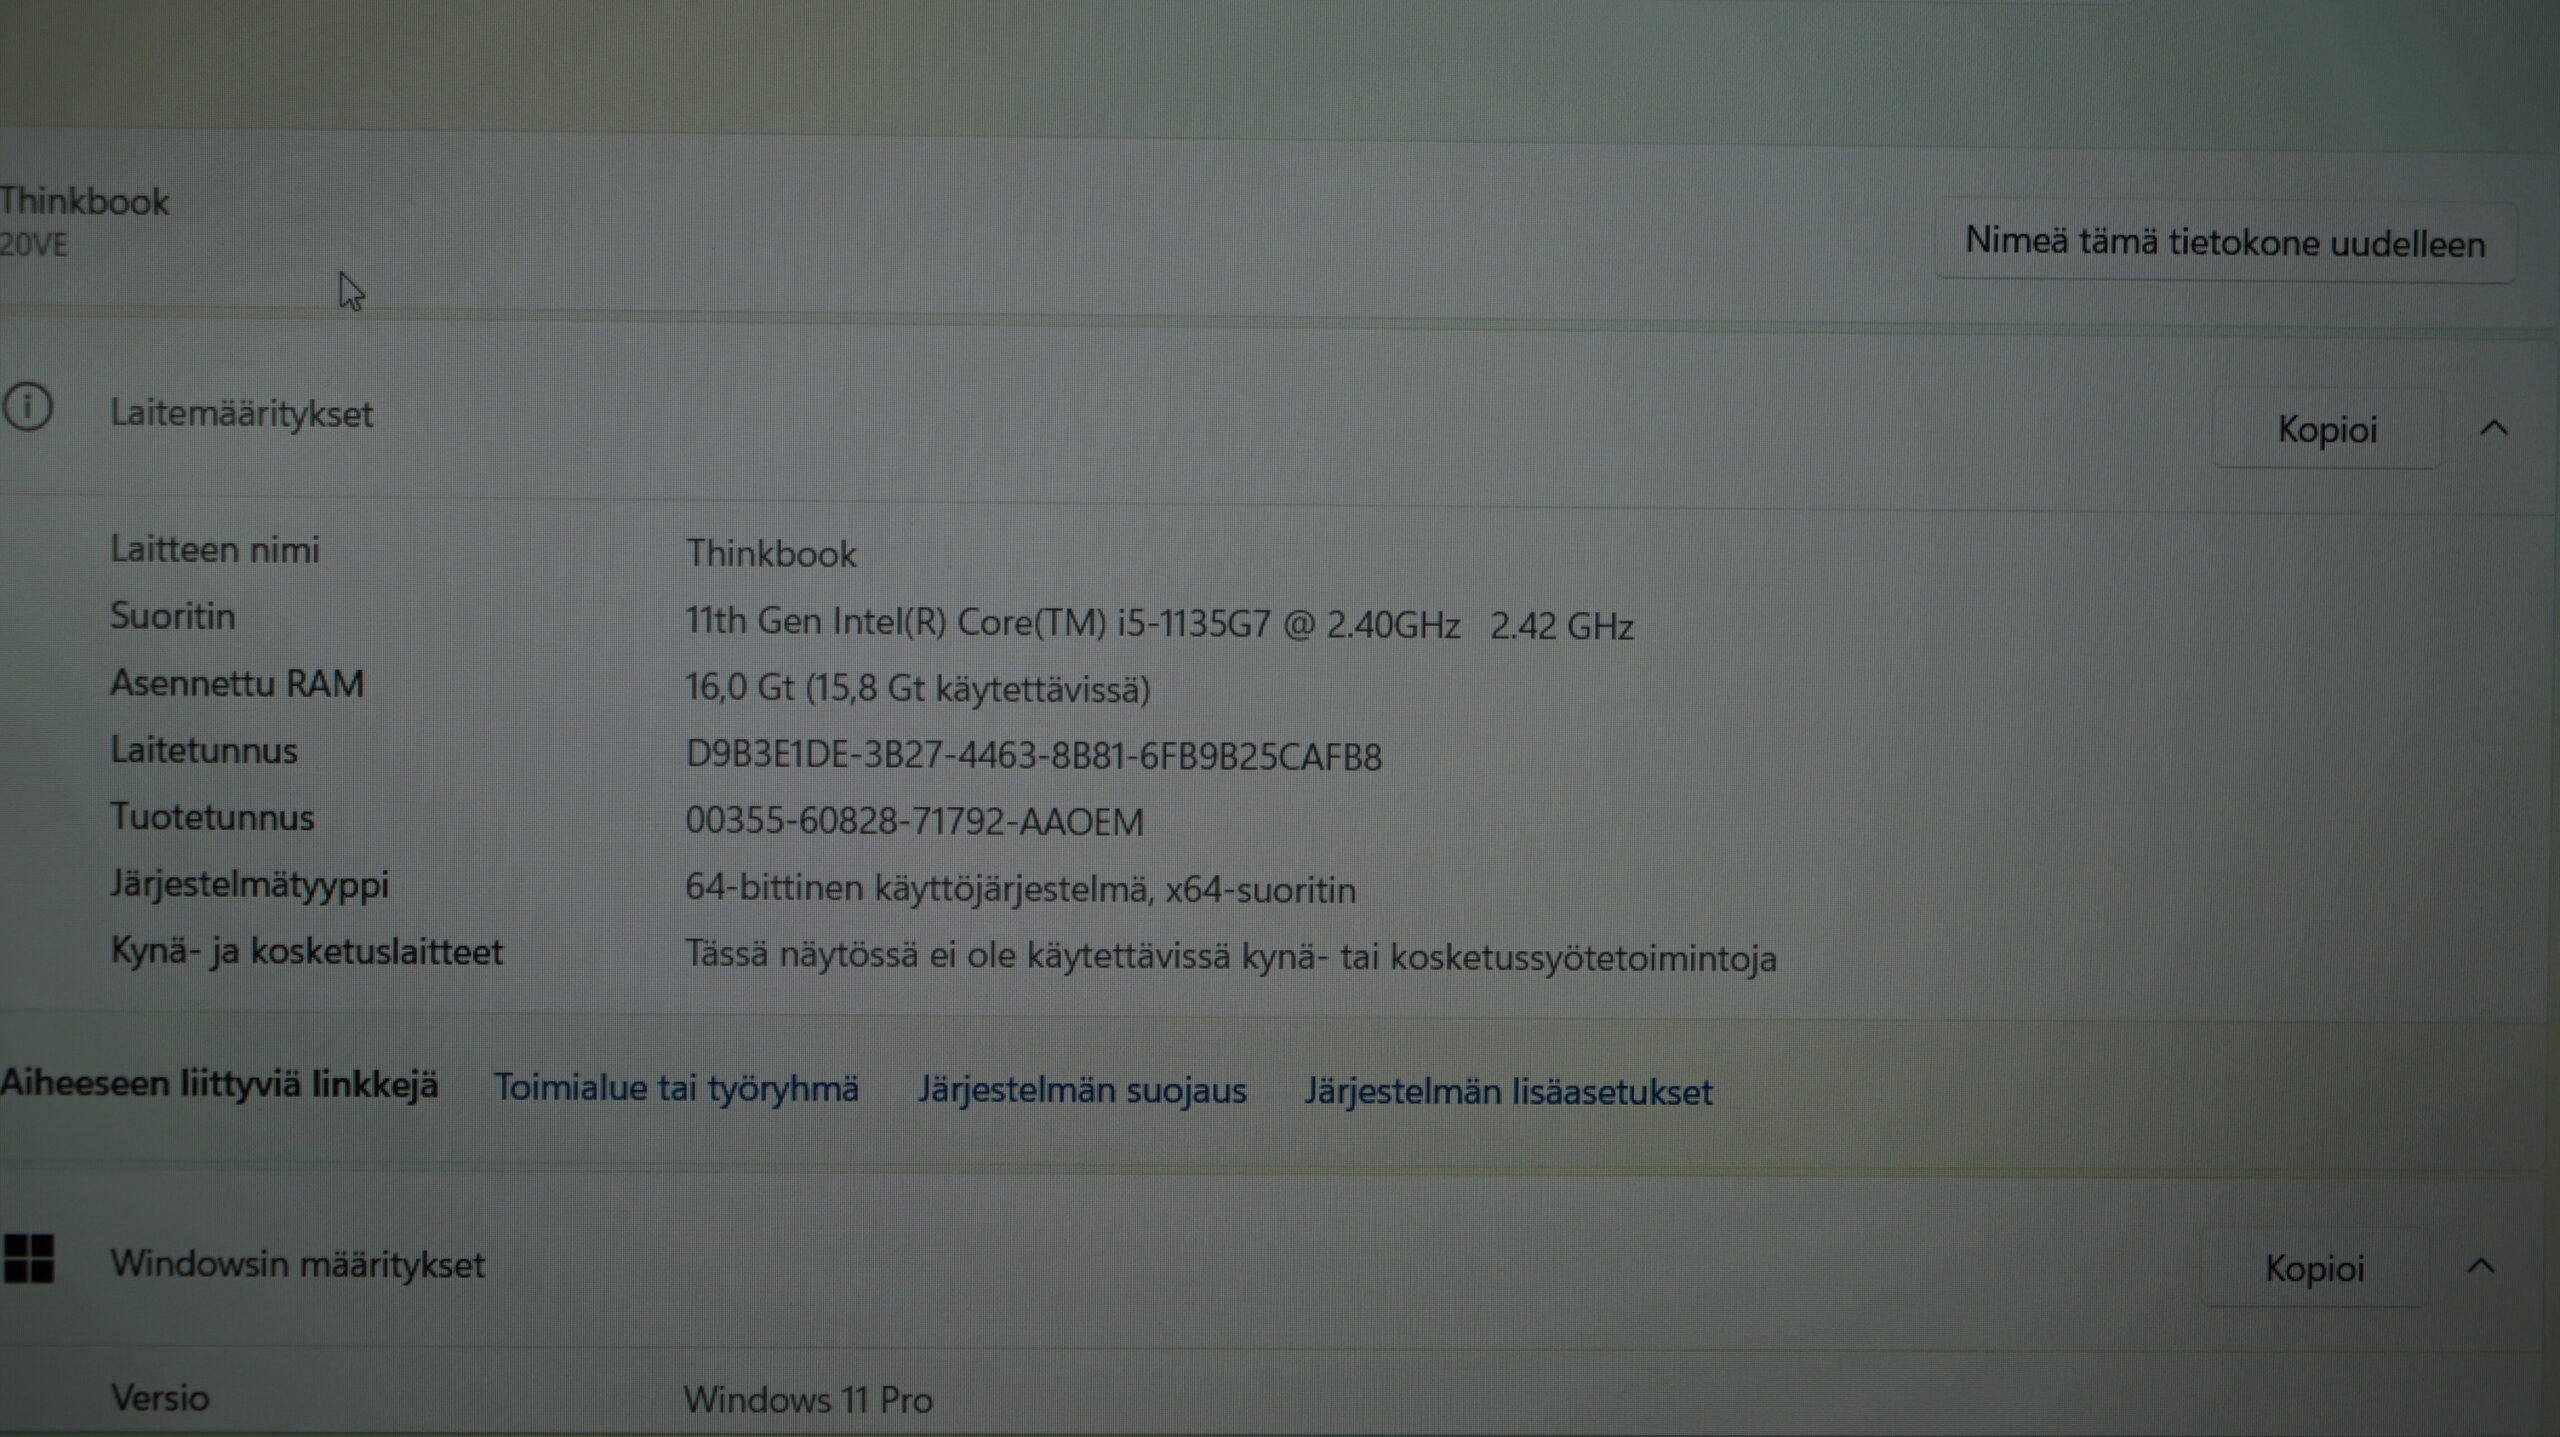
Task: Click the Windows logo icon
Action: pos(28,1259)
